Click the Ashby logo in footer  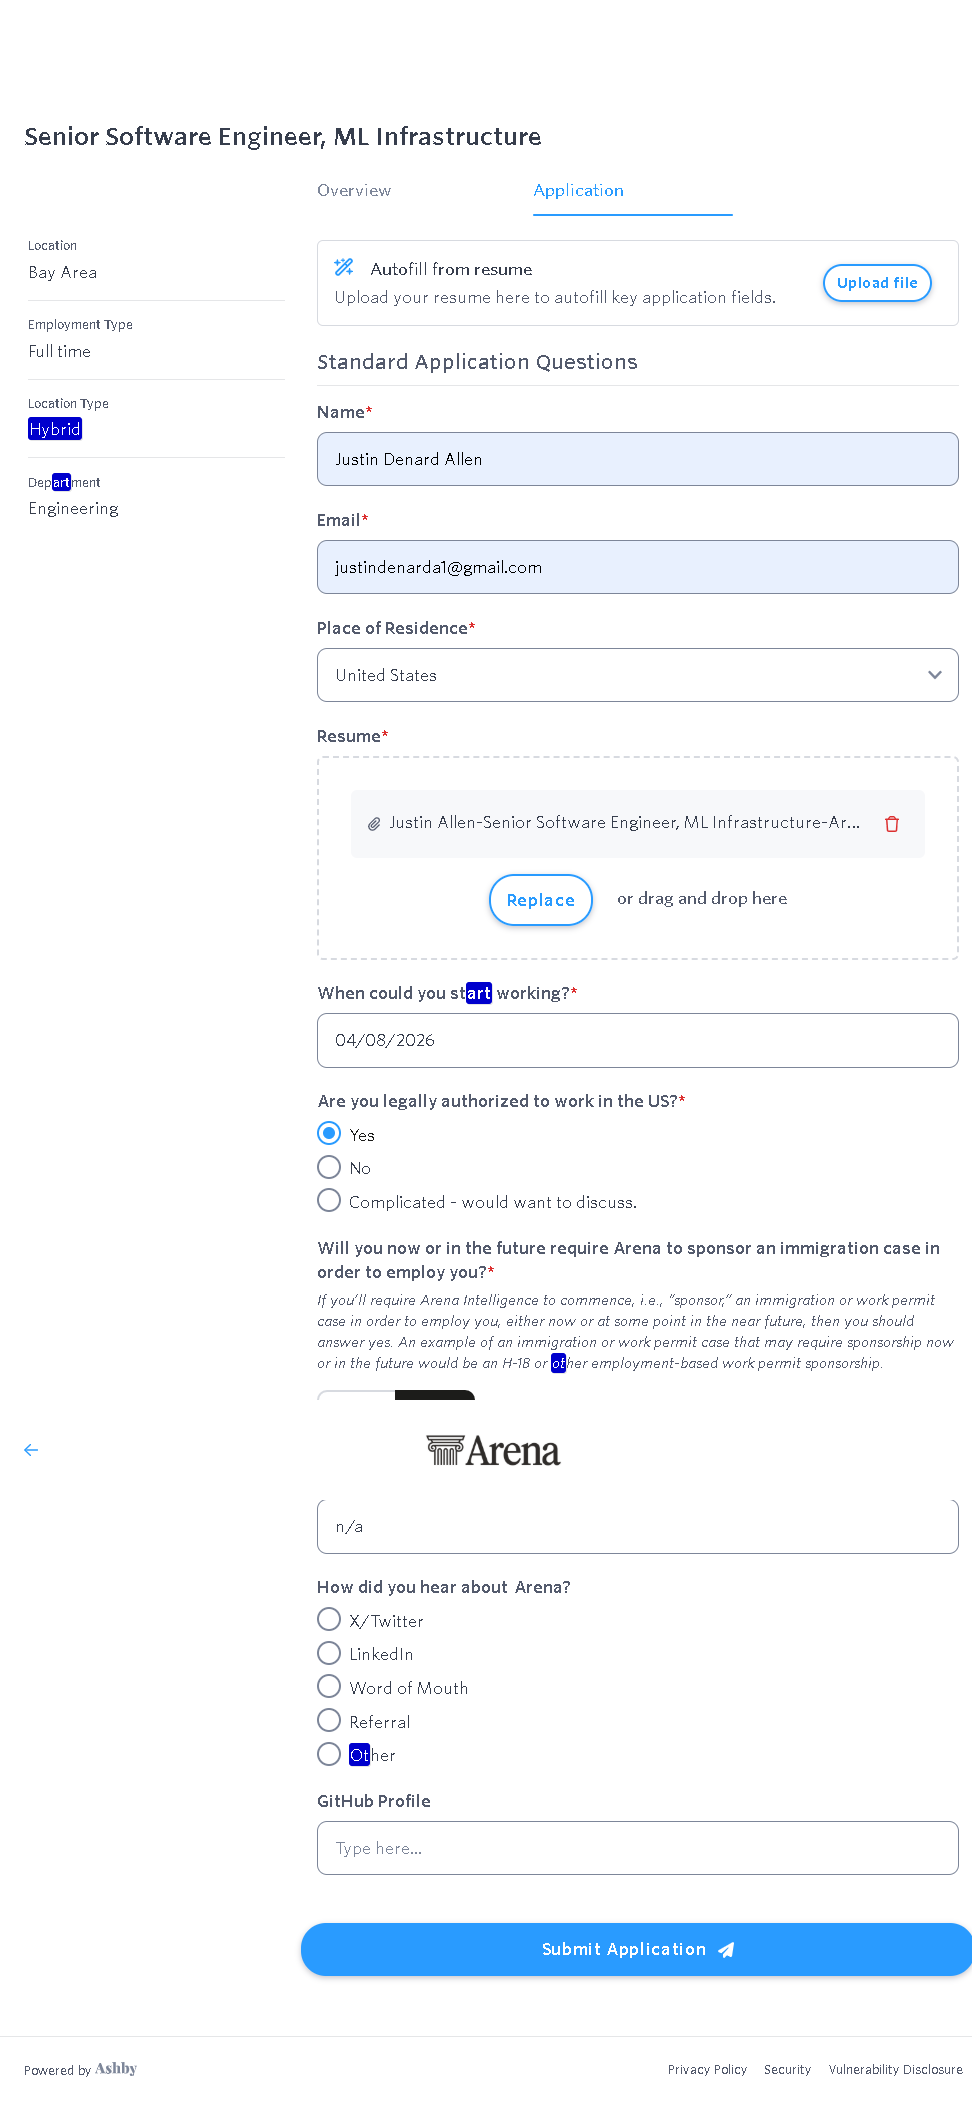click(116, 2069)
